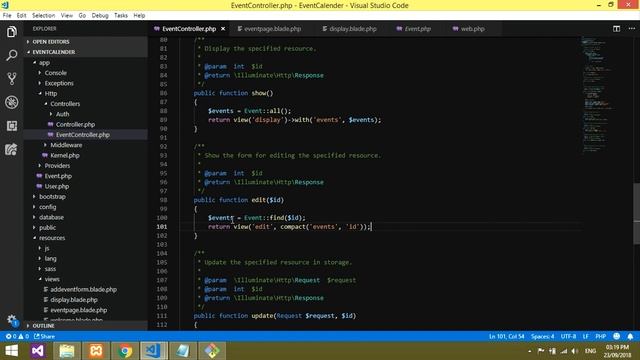Screen dimensions: 640x360
Task: Click Windows Start button on taskbar
Action: click(11, 351)
